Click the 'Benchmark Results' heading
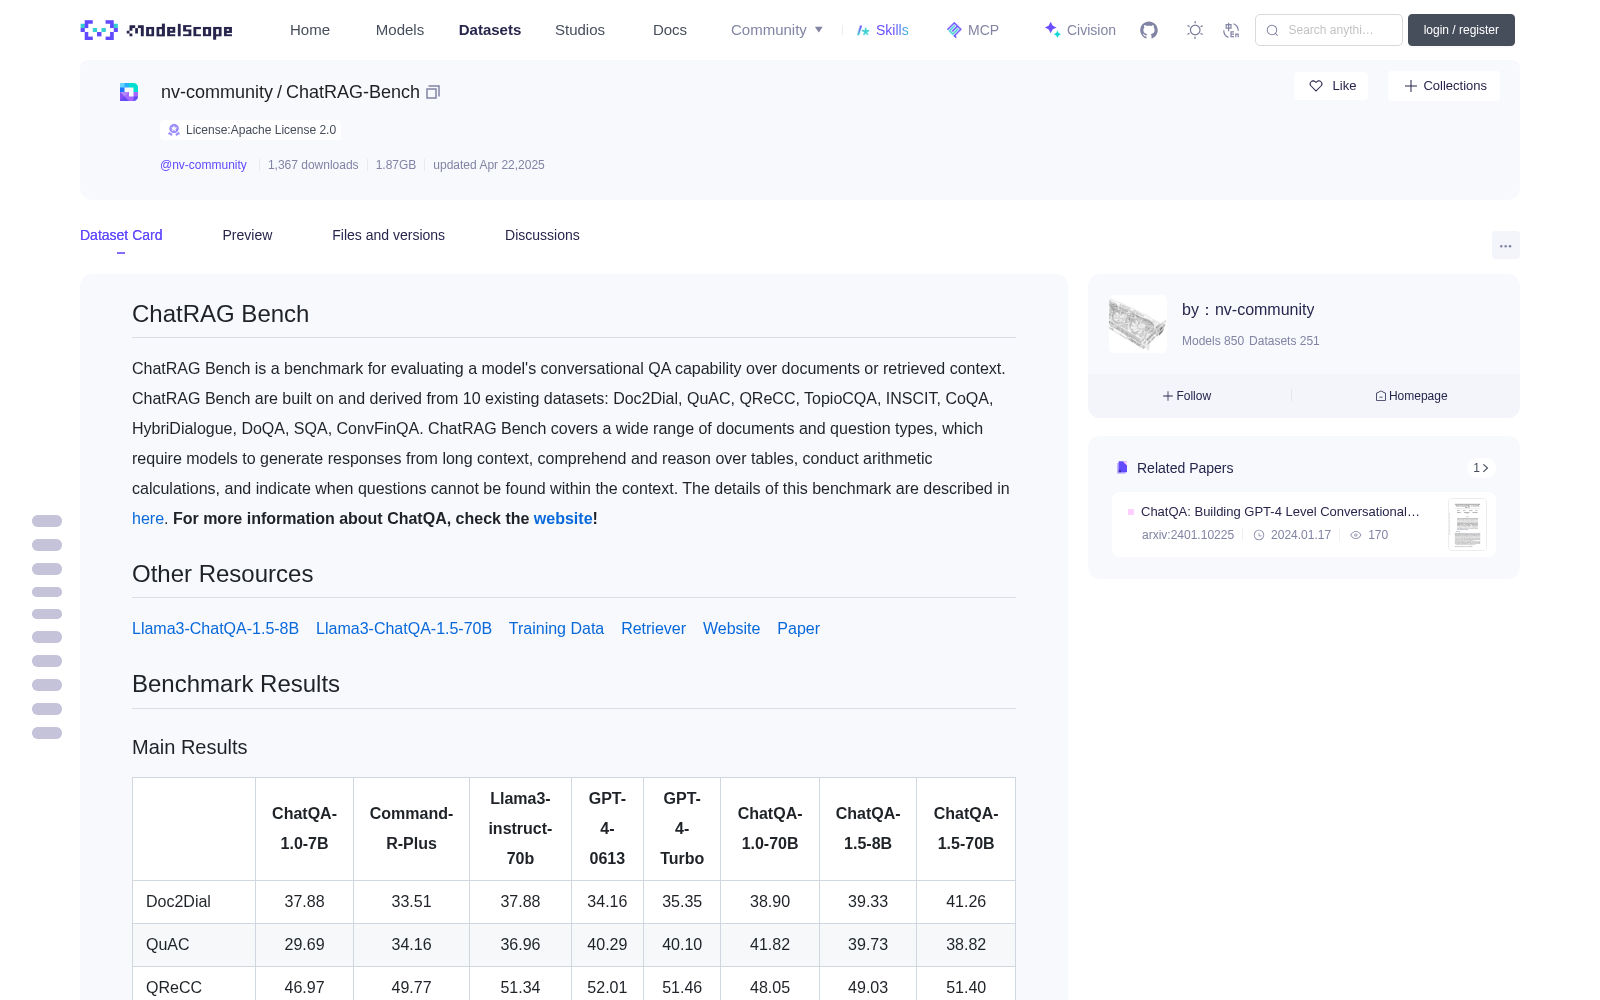Viewport: 1600px width, 1000px height. pyautogui.click(x=236, y=684)
